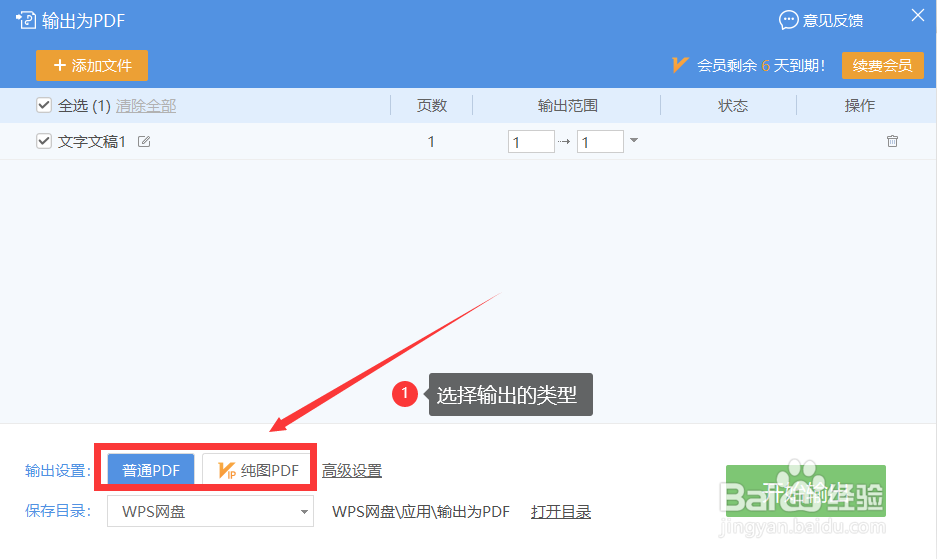This screenshot has width=937, height=559.
Task: Click the 添加文件 button
Action: pos(92,65)
